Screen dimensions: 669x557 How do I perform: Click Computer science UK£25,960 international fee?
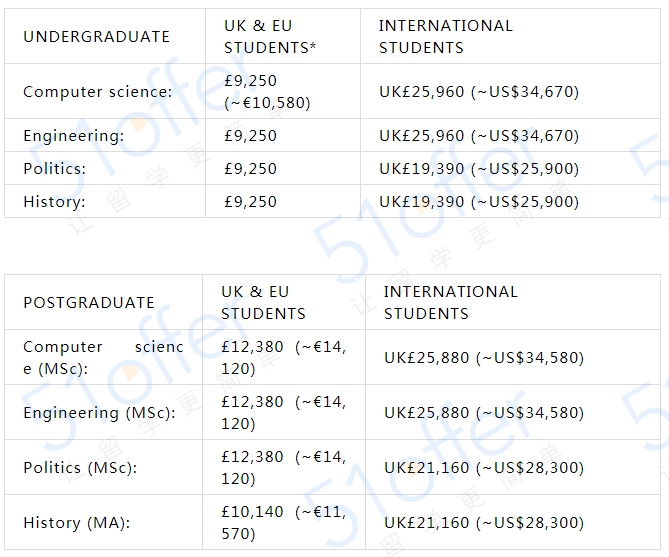coord(479,92)
